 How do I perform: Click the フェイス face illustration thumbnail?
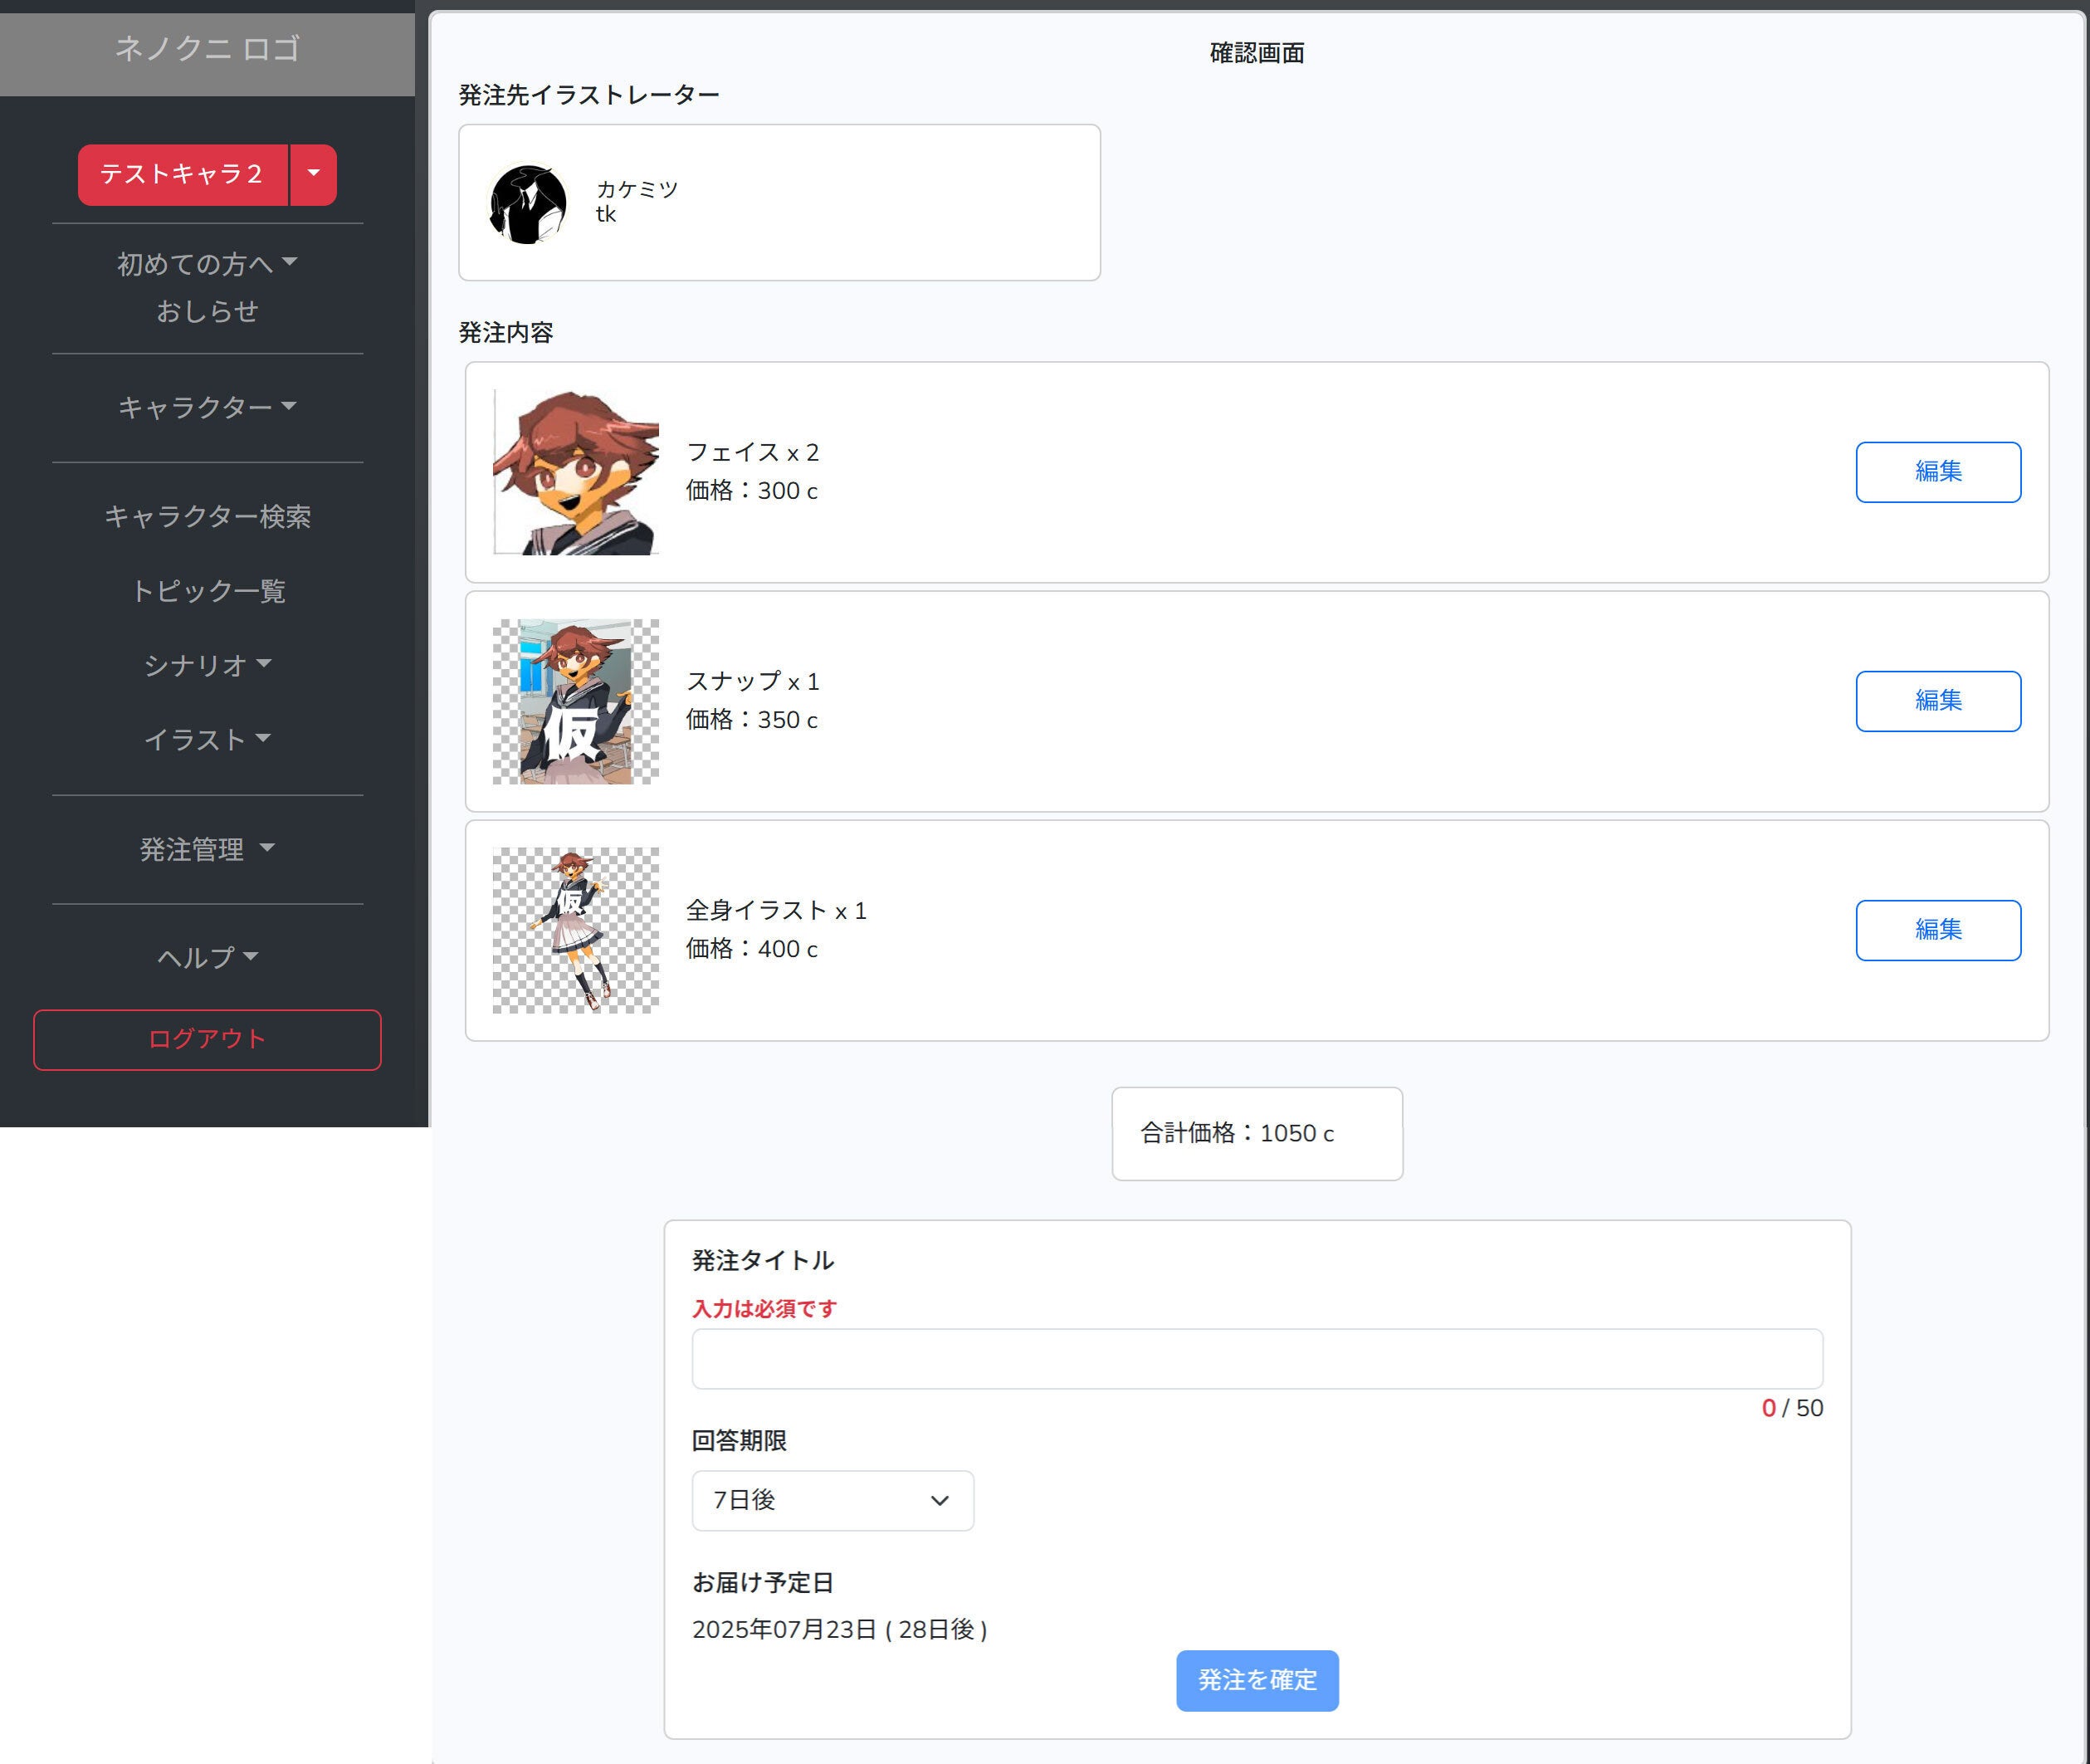pyautogui.click(x=575, y=472)
